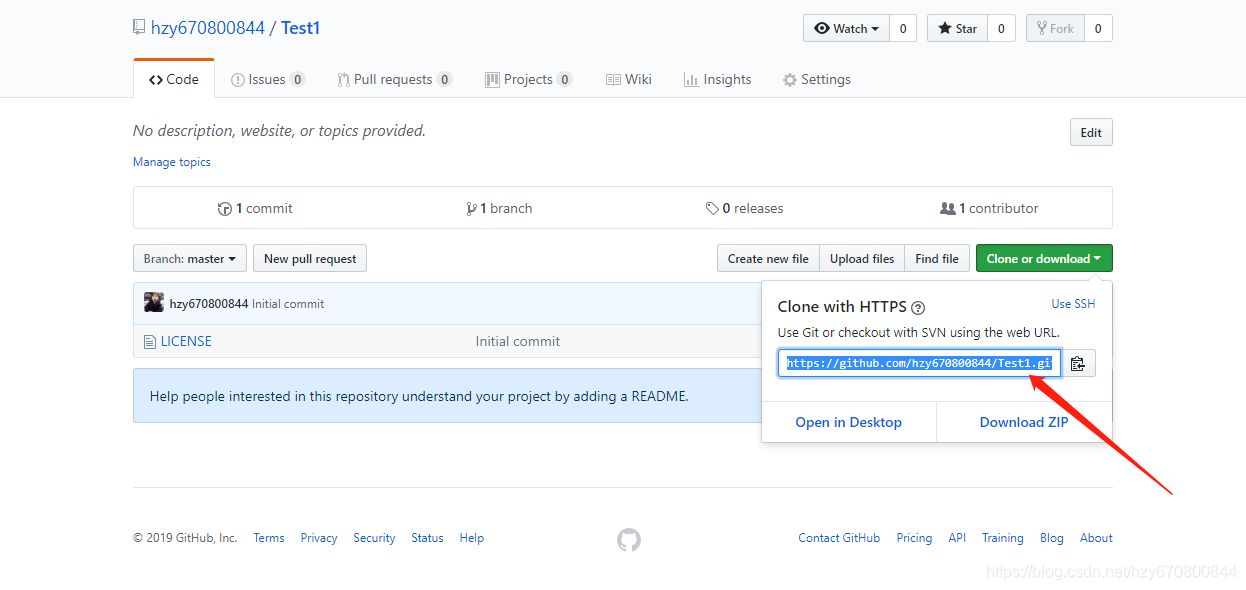Open the hzy670800844 owner profile link
This screenshot has height=590, width=1246.
pos(207,28)
